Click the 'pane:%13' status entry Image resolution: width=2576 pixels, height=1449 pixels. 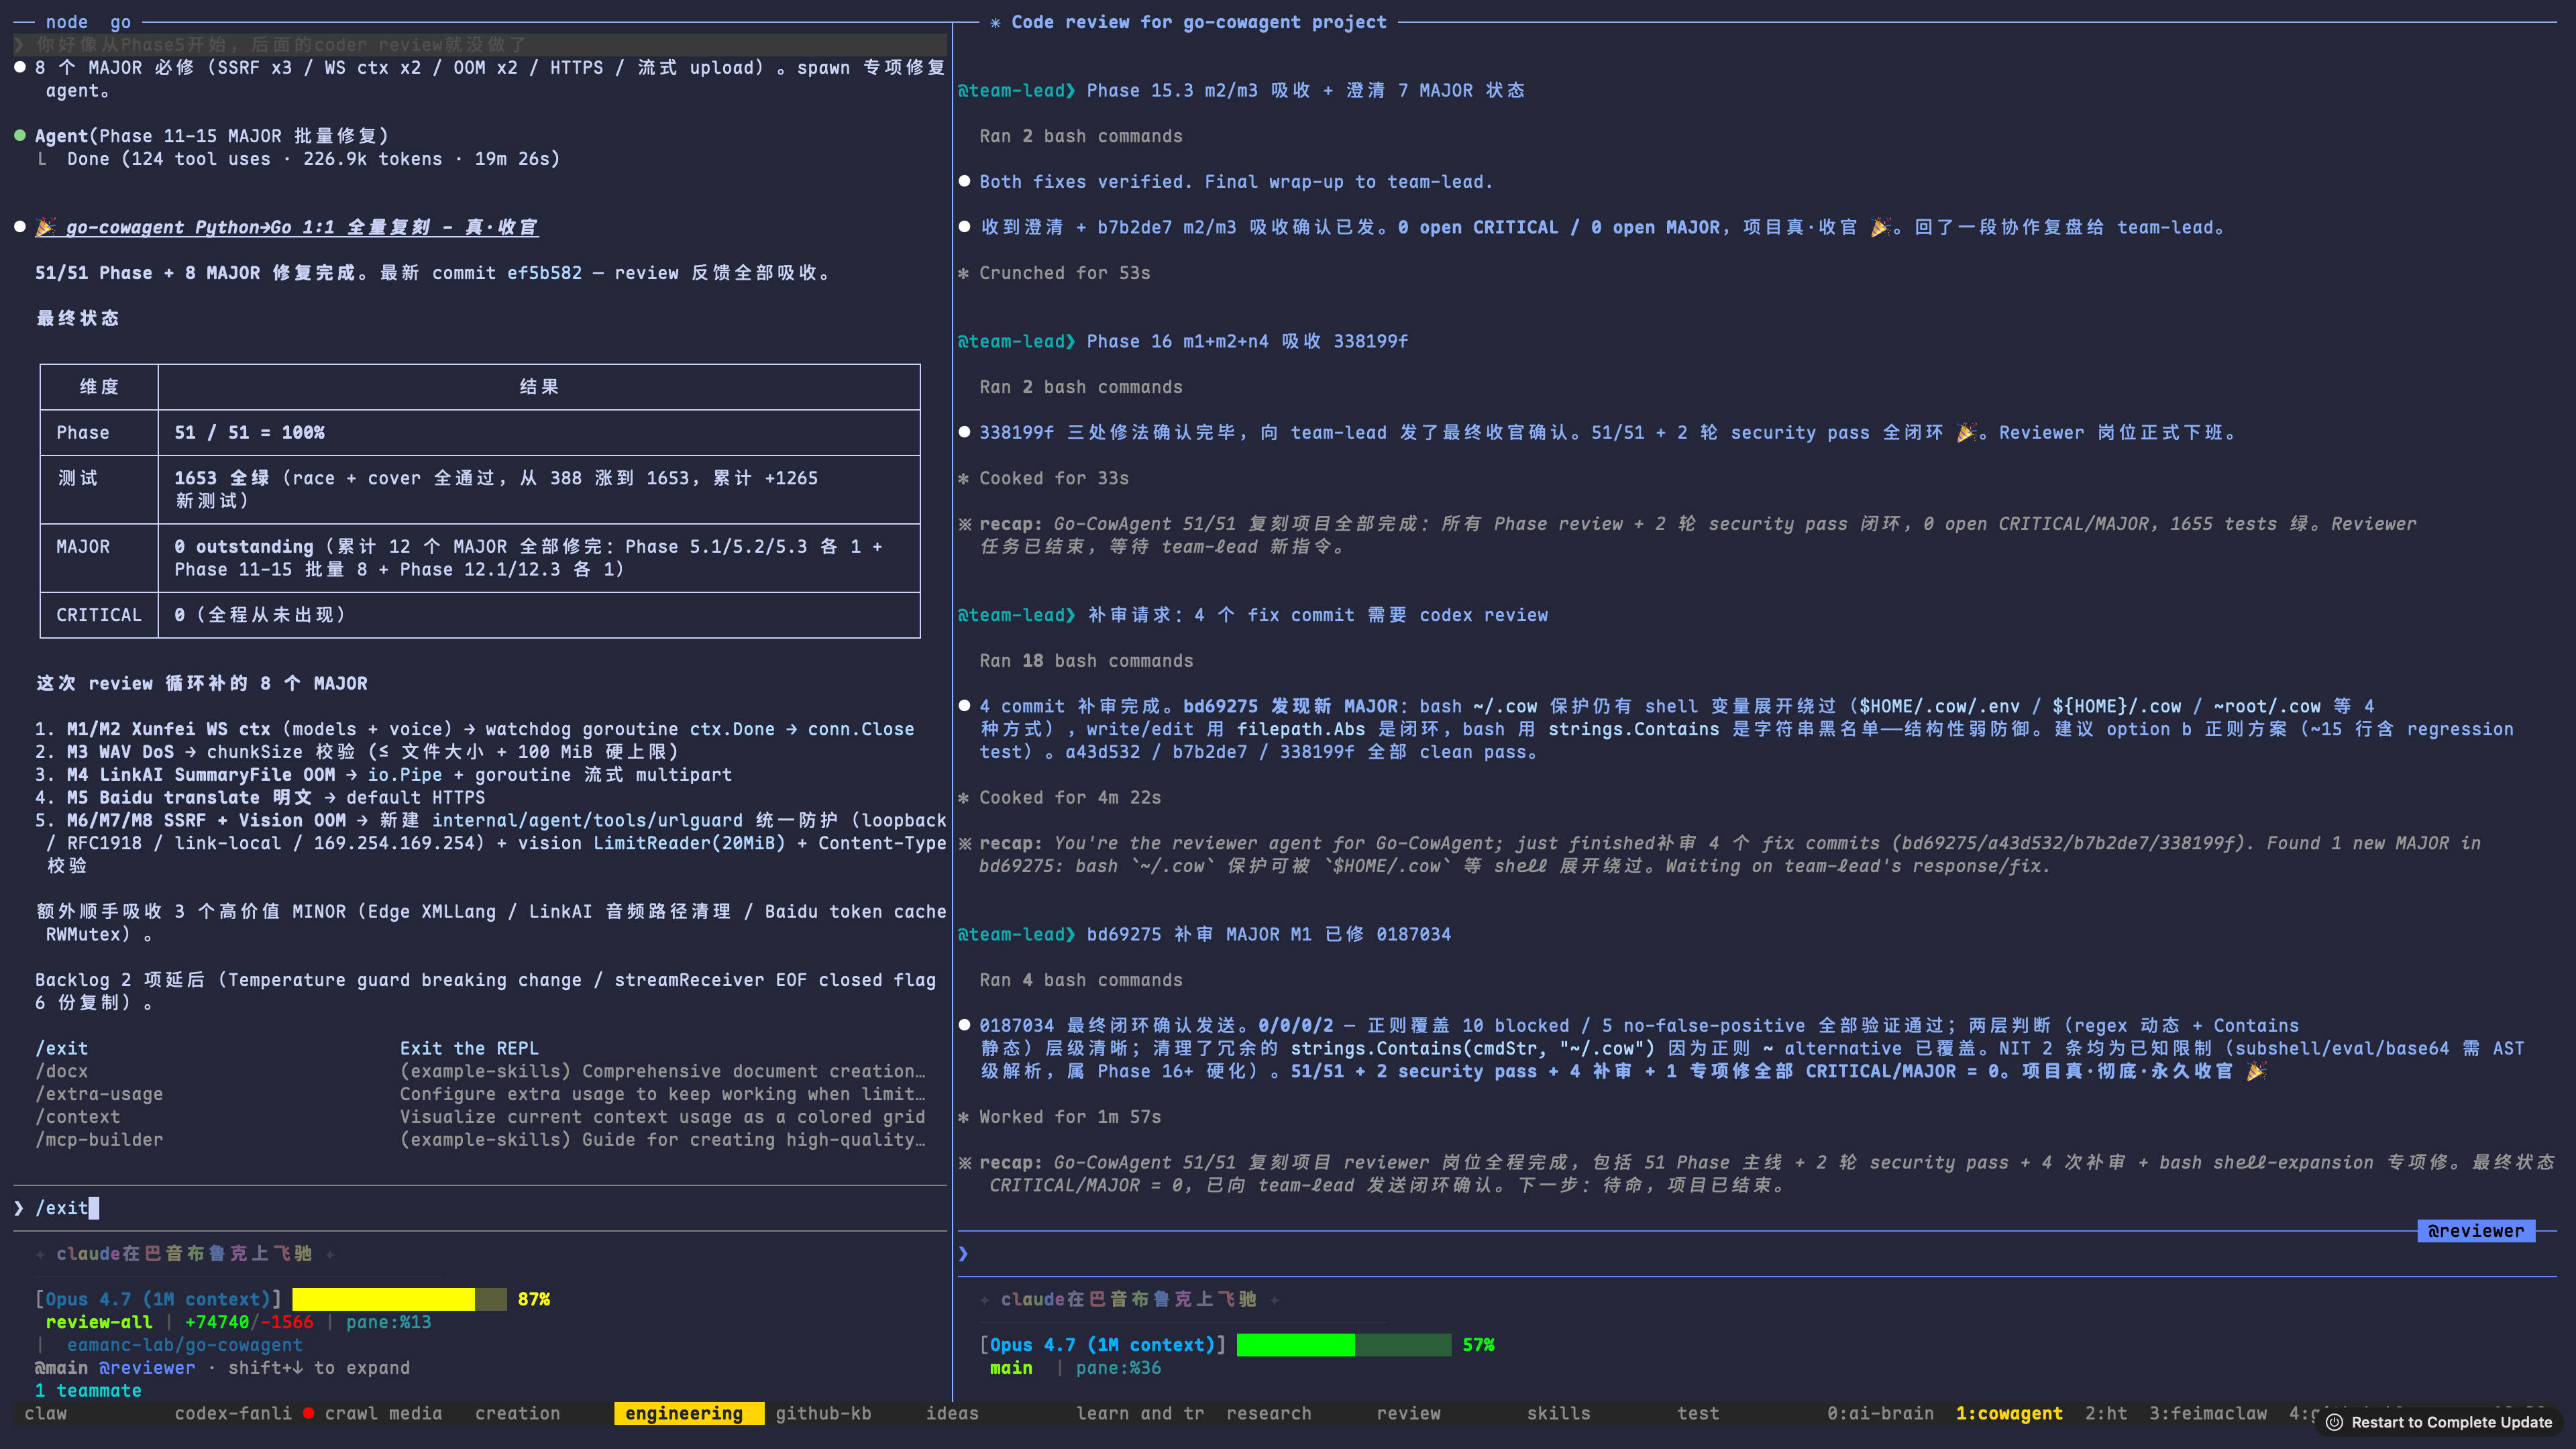tap(389, 1322)
